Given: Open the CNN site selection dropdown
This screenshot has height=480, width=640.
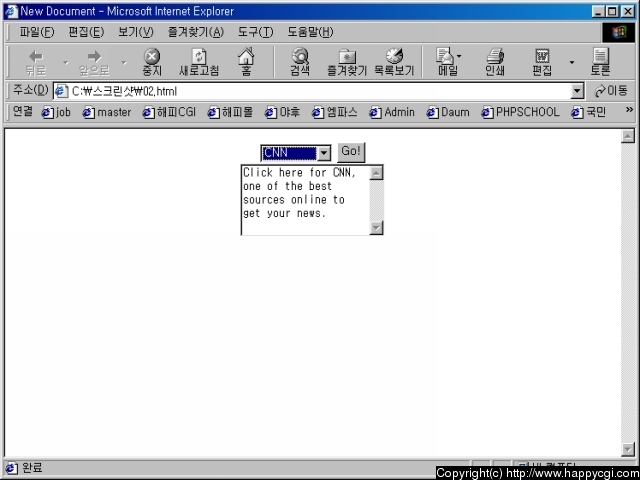Looking at the screenshot, I should (296, 153).
